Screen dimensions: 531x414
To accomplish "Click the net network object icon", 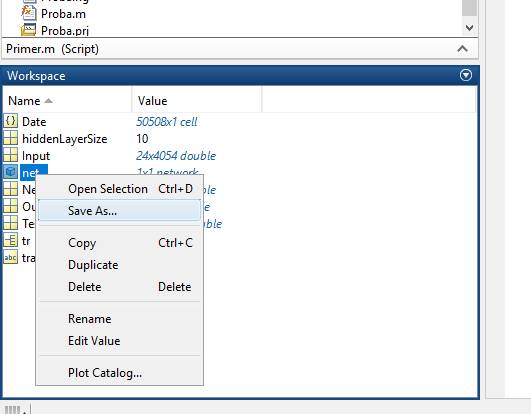I will 10,172.
